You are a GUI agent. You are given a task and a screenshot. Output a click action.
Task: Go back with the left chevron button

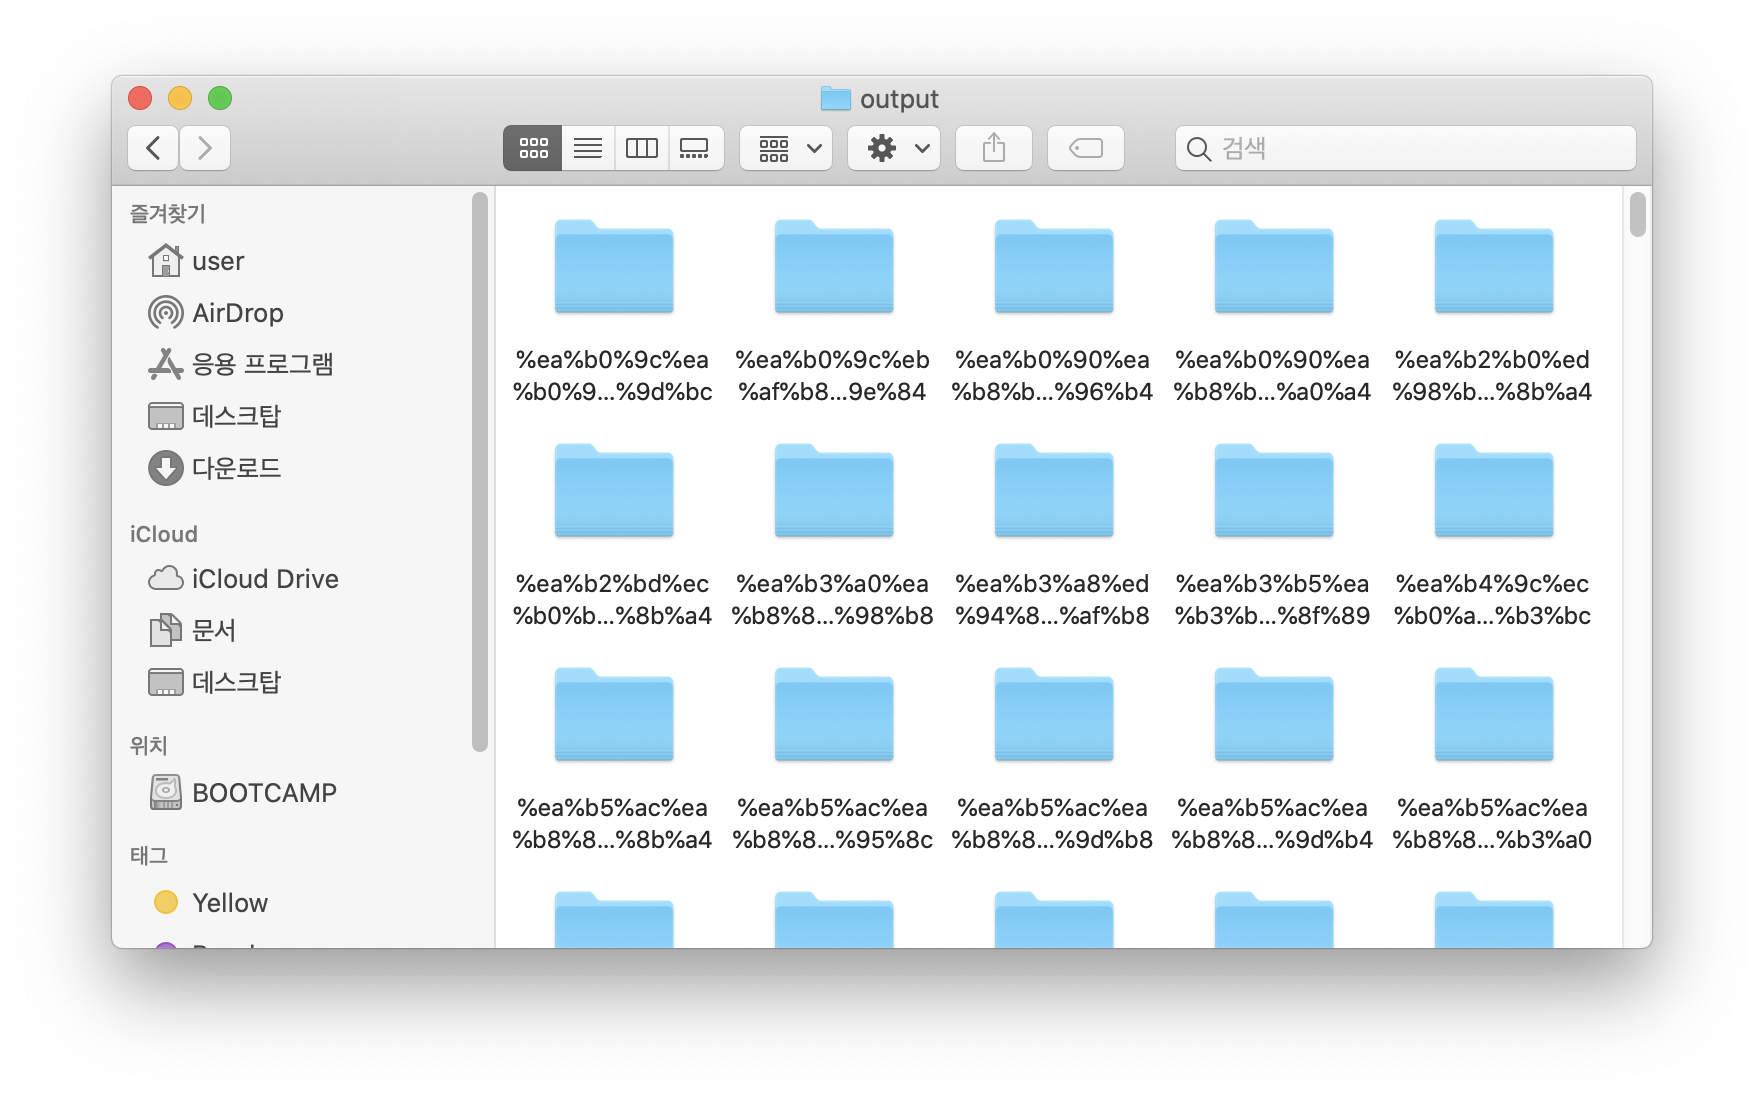pos(153,148)
